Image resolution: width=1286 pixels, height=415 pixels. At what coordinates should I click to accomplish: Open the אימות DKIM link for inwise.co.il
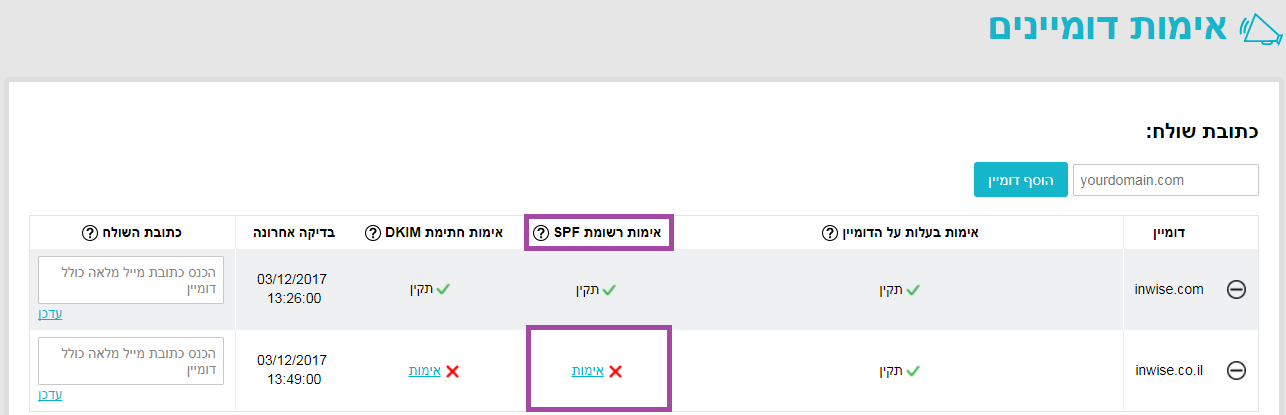point(424,371)
